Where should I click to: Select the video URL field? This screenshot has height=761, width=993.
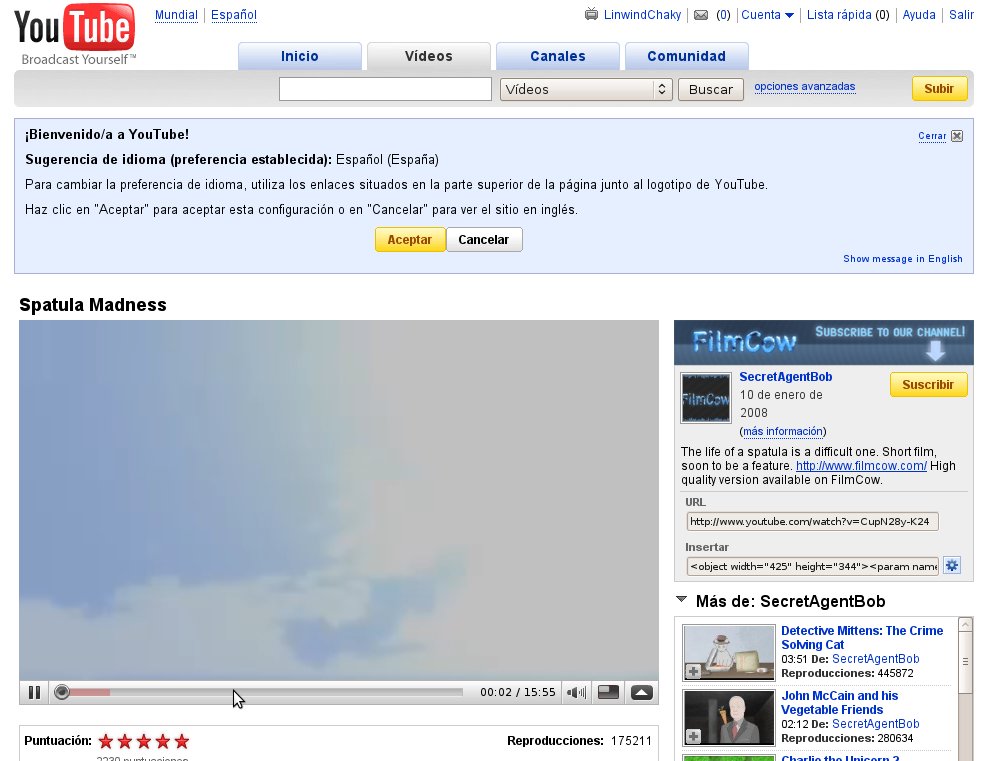(x=812, y=522)
